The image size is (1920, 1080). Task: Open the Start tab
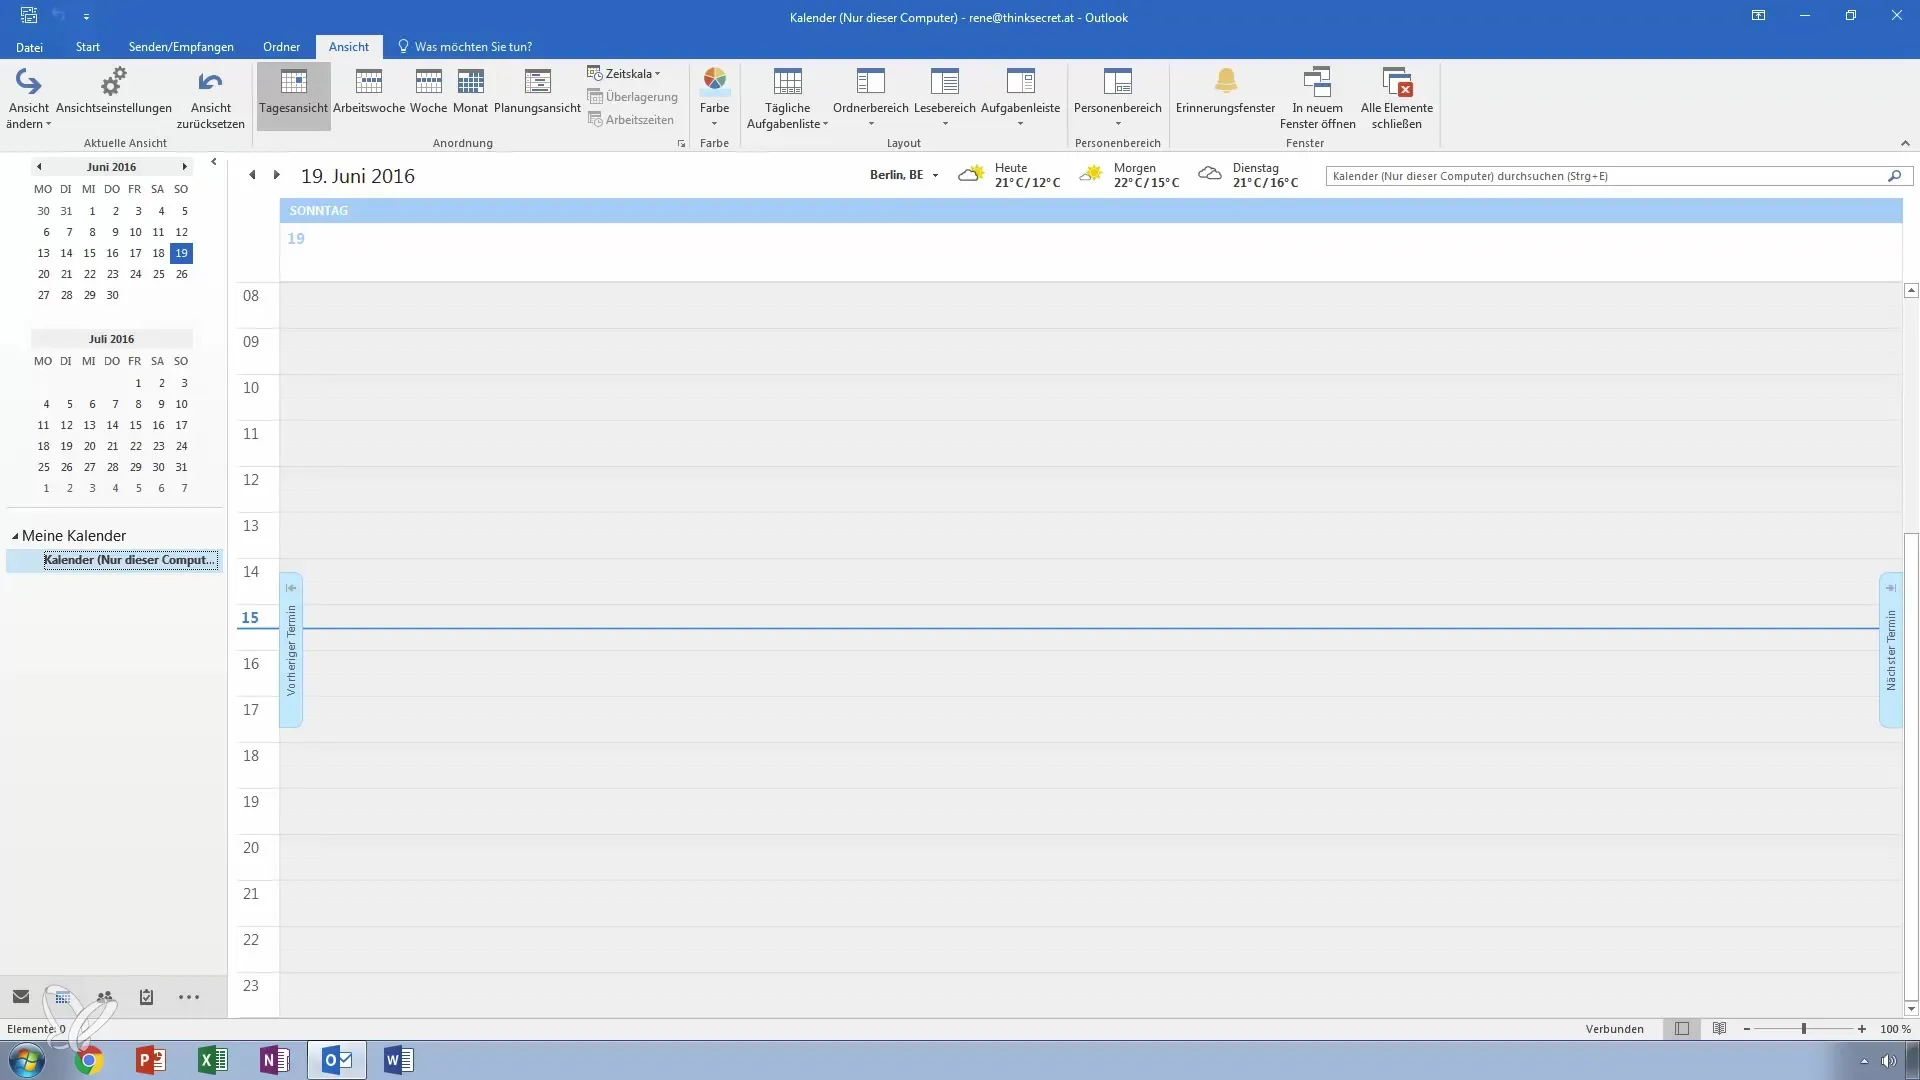tap(87, 47)
